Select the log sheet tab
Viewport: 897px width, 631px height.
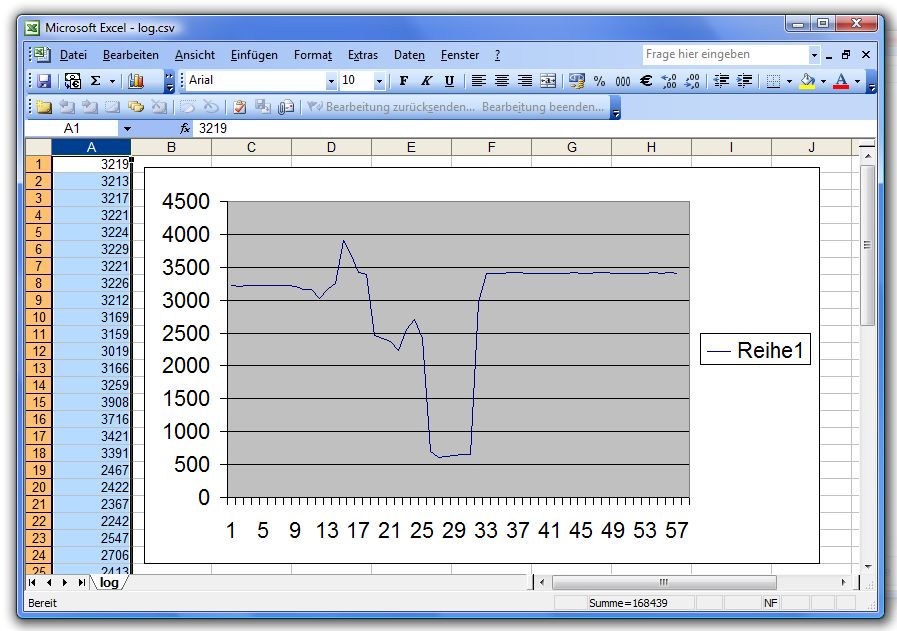click(x=109, y=582)
